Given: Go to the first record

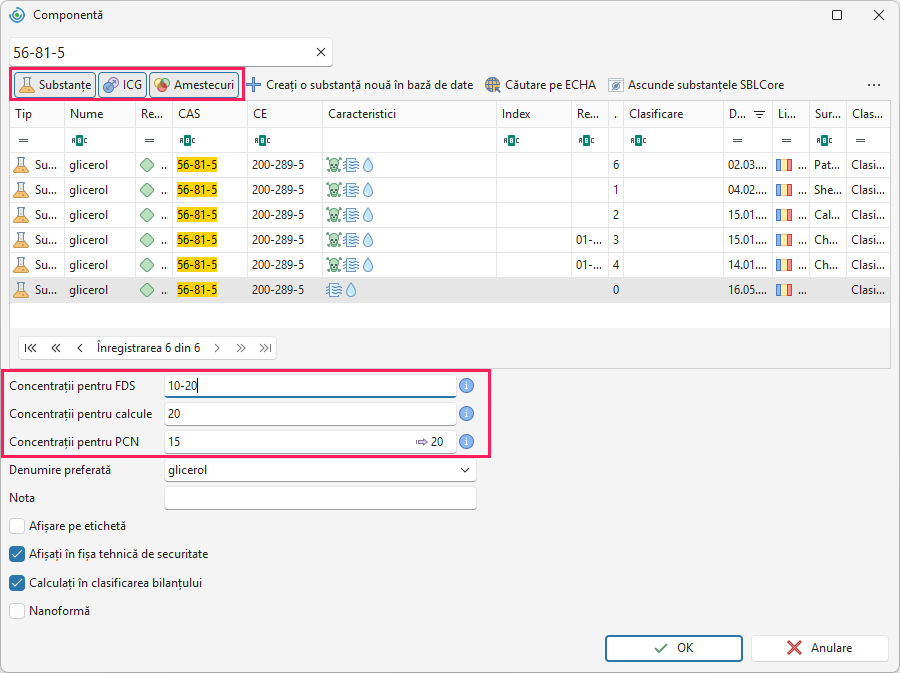Looking at the screenshot, I should click(x=30, y=348).
